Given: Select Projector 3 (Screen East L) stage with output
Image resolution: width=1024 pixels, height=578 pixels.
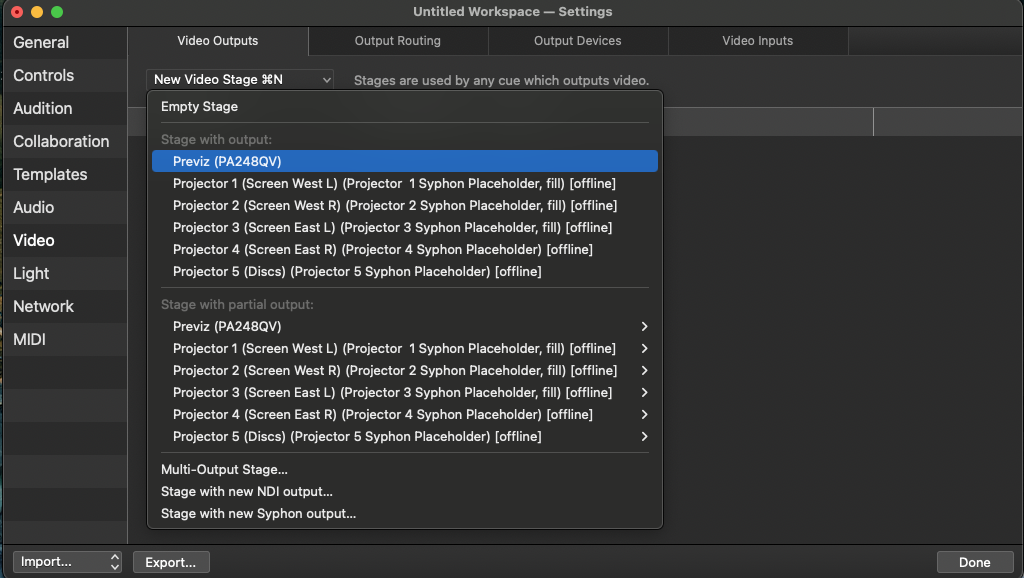Looking at the screenshot, I should 392,228.
